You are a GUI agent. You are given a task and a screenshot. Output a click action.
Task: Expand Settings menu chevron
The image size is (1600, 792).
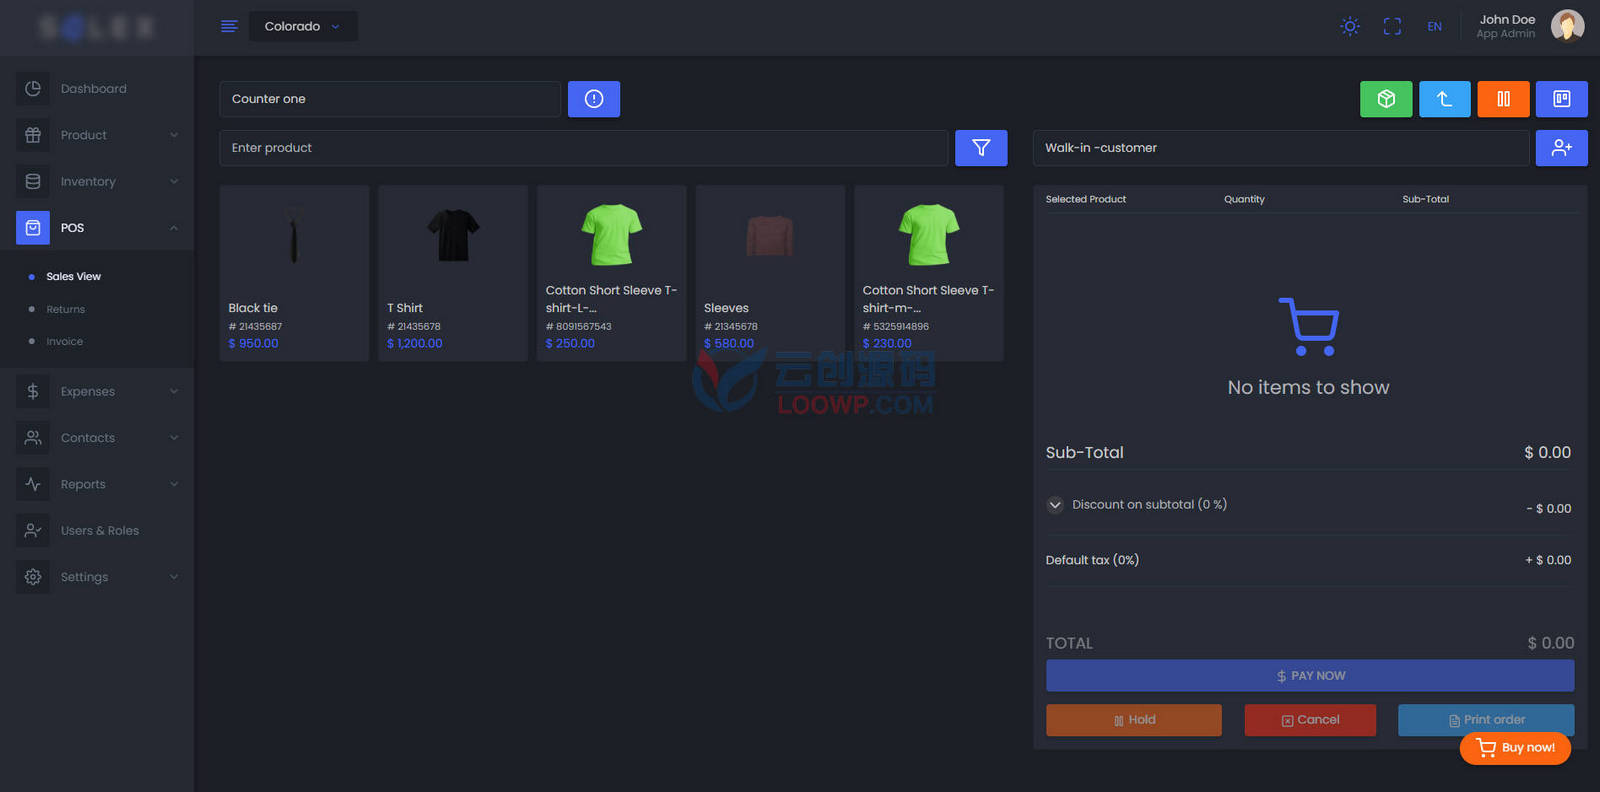[x=174, y=577]
